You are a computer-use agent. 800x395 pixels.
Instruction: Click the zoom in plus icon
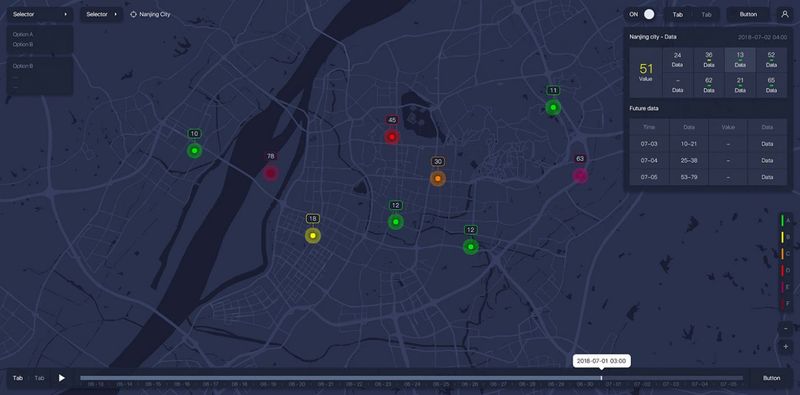point(785,347)
